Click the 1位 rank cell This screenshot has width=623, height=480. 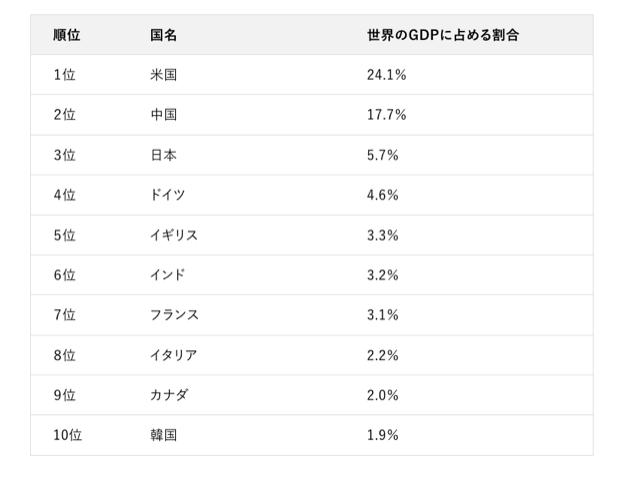click(64, 75)
